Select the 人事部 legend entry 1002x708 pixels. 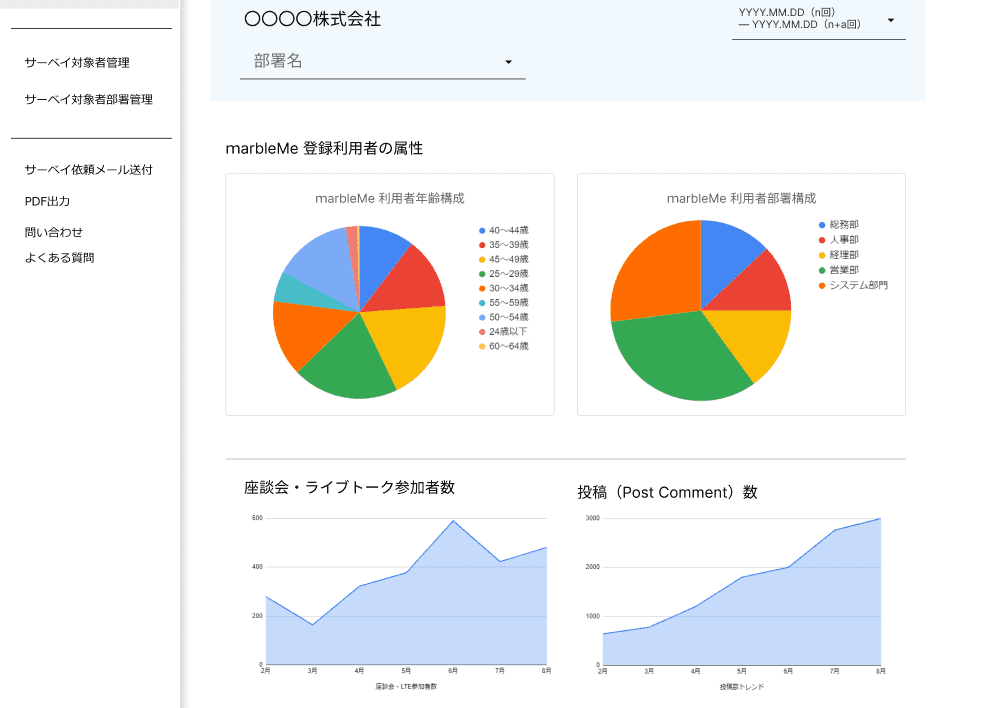tap(838, 240)
